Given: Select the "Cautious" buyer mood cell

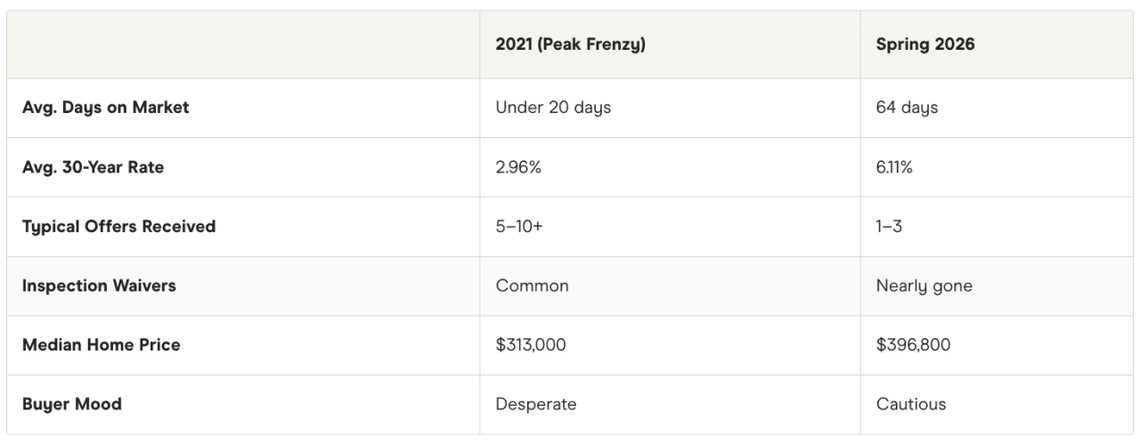Looking at the screenshot, I should click(911, 404).
